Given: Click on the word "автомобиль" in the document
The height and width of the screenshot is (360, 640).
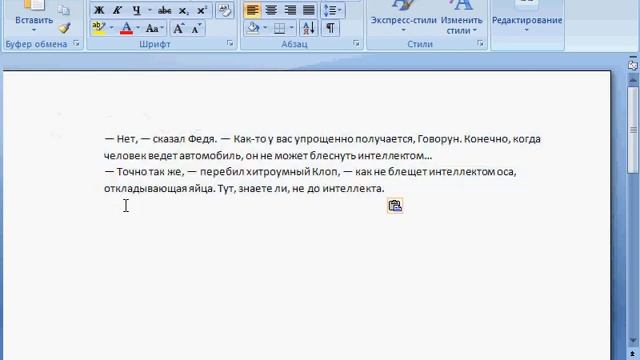Looking at the screenshot, I should (210, 156).
